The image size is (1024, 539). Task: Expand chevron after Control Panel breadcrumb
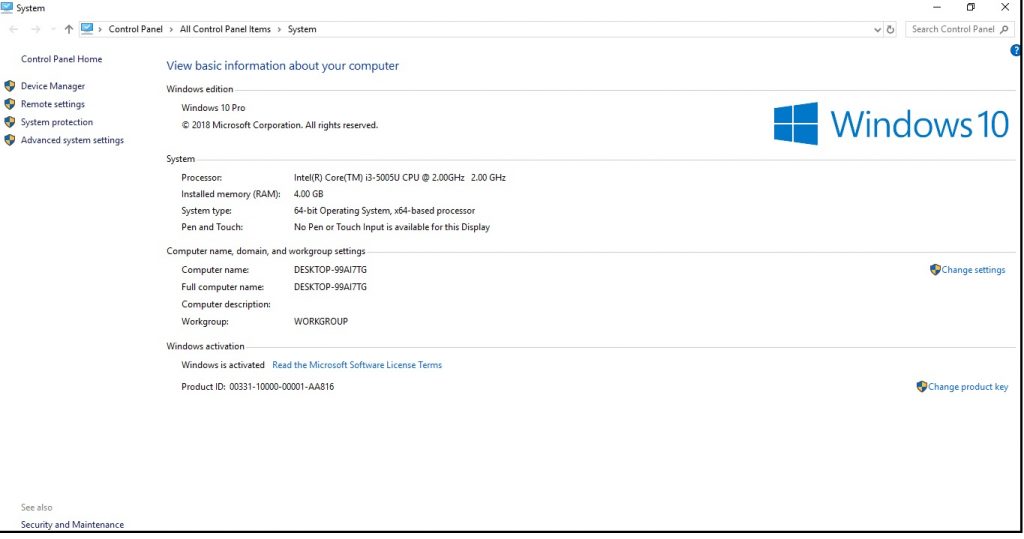click(171, 29)
